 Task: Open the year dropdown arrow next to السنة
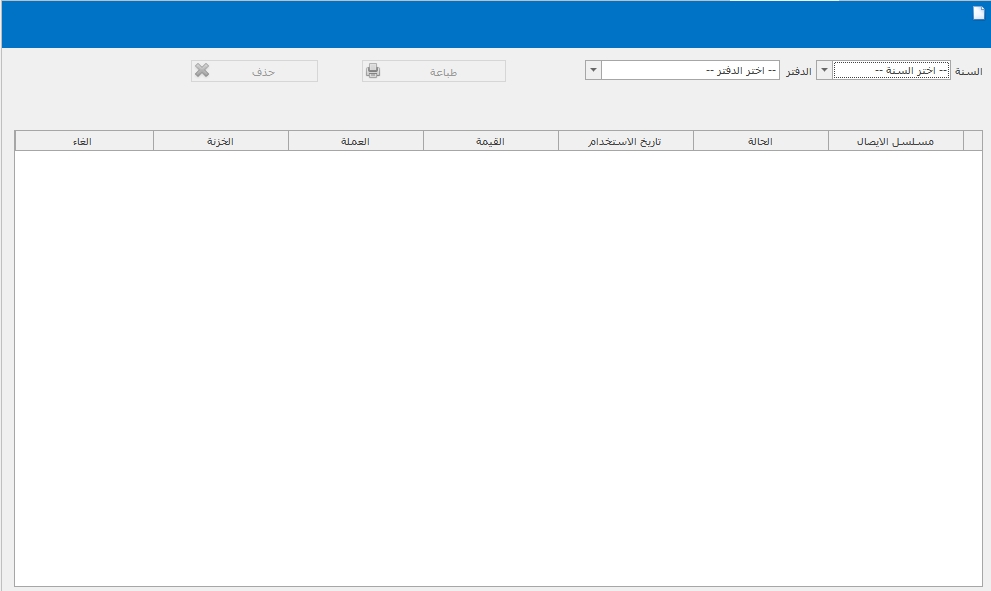[824, 70]
